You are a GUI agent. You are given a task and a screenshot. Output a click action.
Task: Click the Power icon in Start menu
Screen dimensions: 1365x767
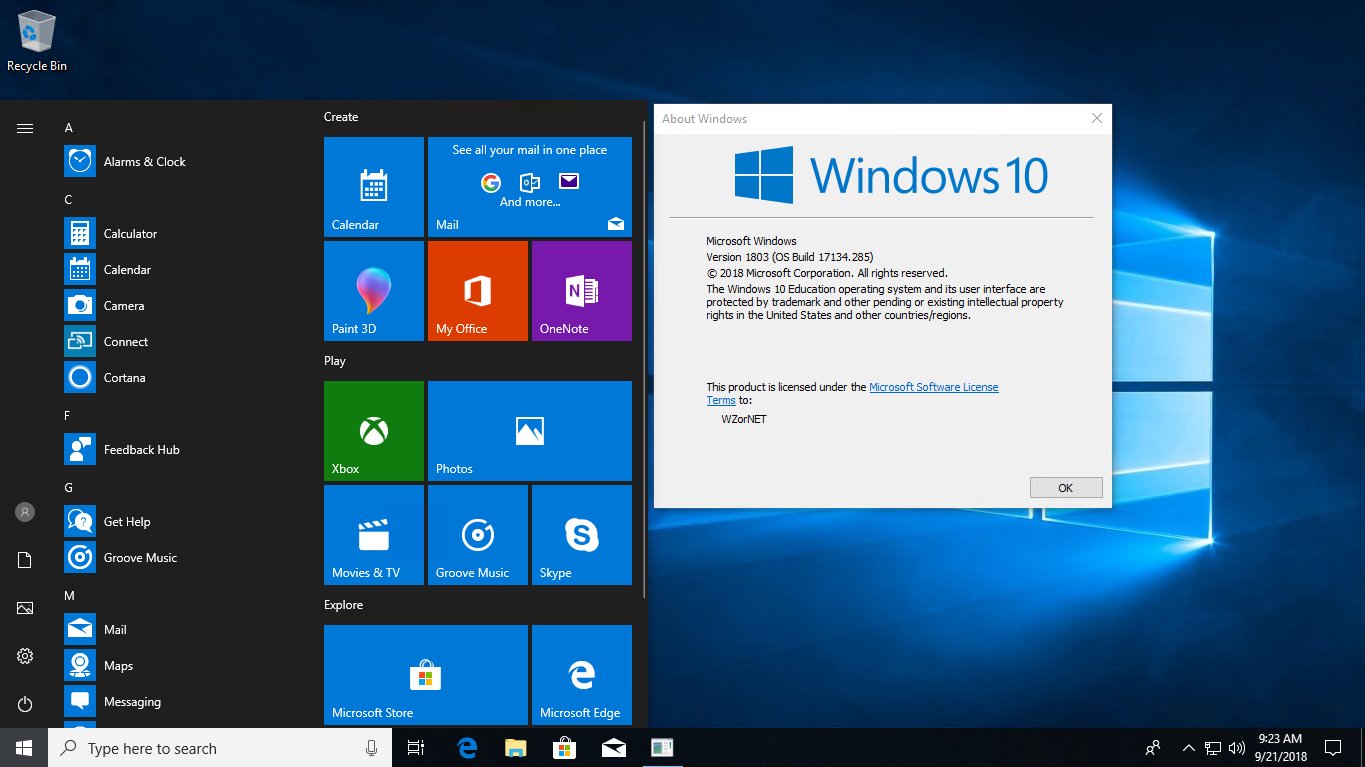pyautogui.click(x=25, y=704)
